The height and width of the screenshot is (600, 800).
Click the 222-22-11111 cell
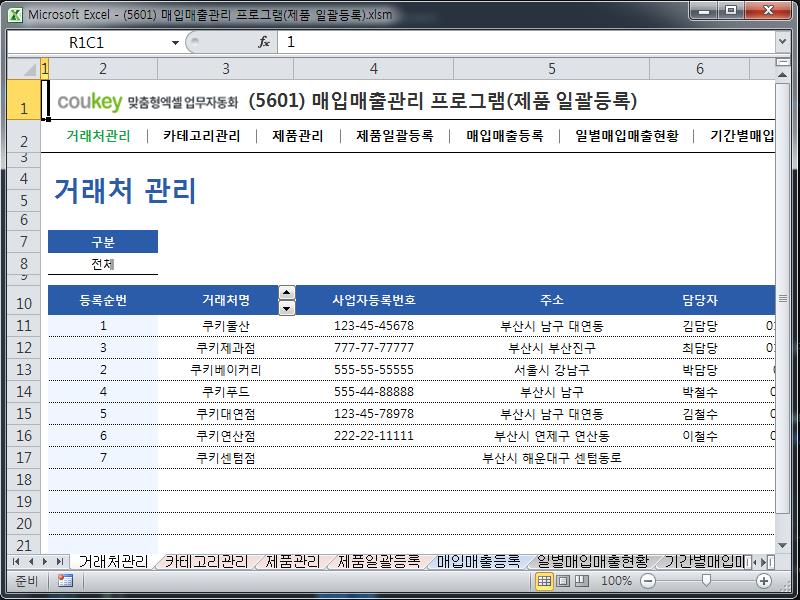point(373,436)
